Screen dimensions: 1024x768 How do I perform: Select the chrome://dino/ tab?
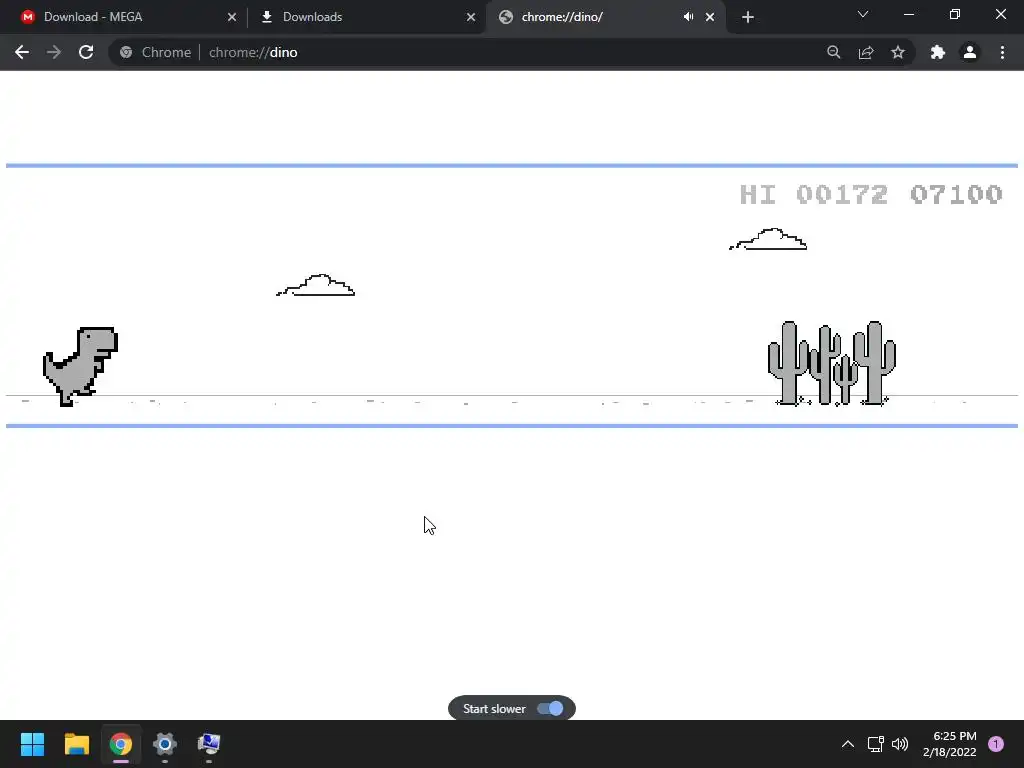click(605, 17)
